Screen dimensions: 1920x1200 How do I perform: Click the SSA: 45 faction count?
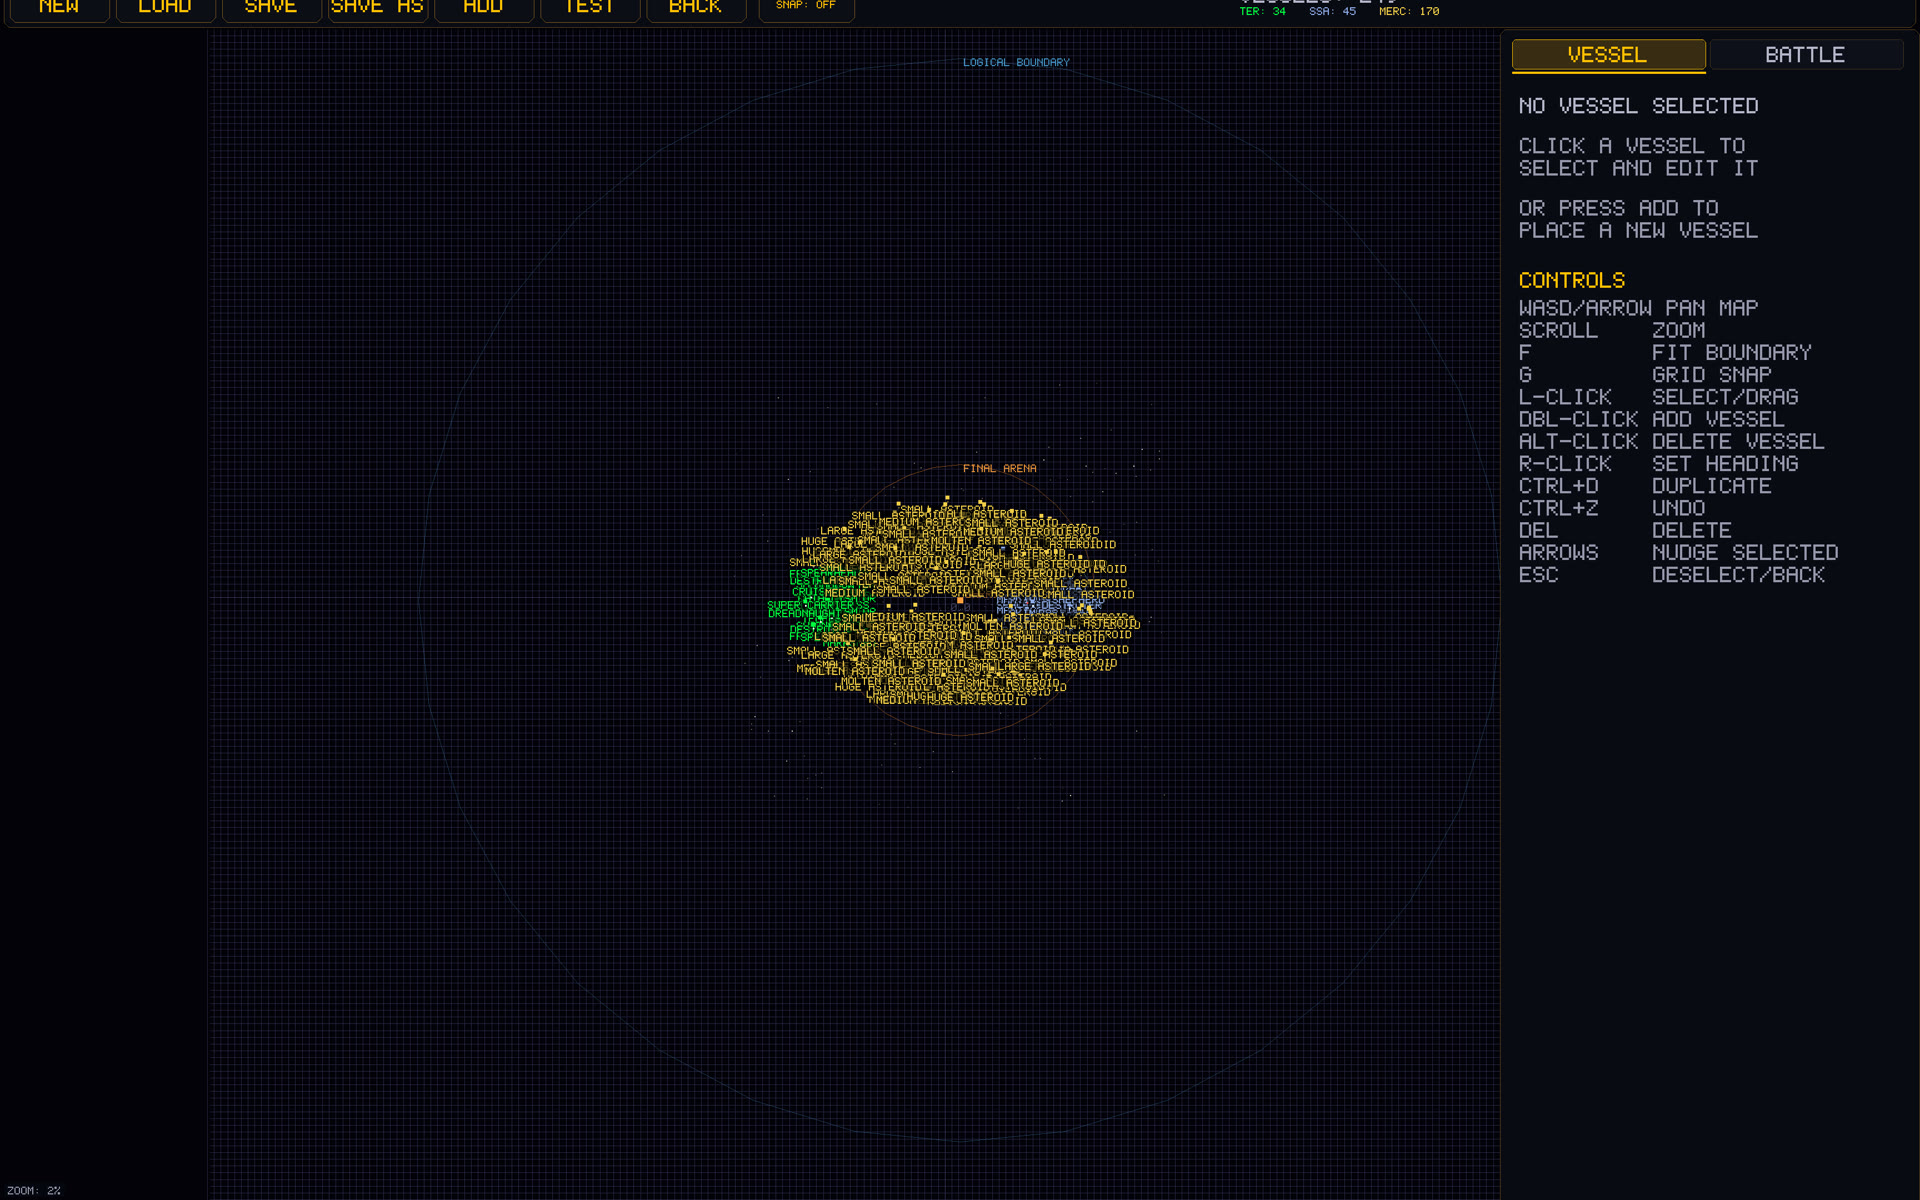1332,12
